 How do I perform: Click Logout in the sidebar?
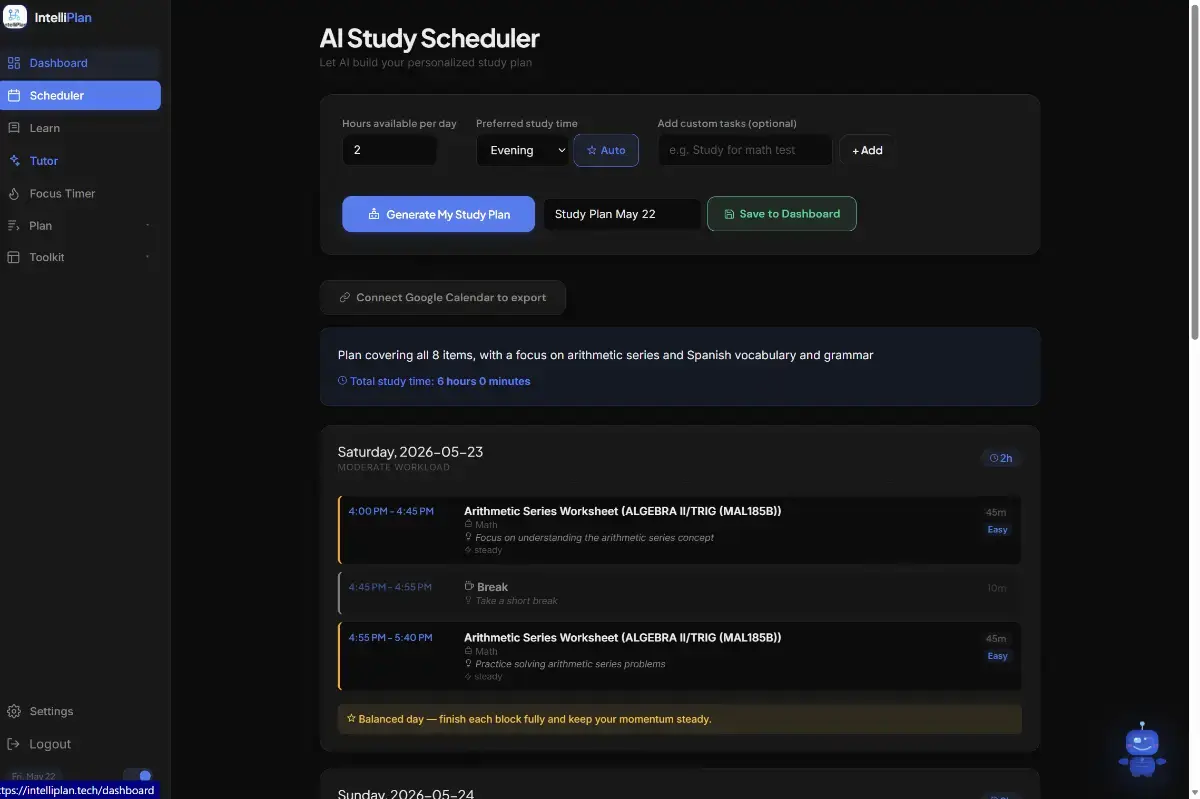point(80,744)
